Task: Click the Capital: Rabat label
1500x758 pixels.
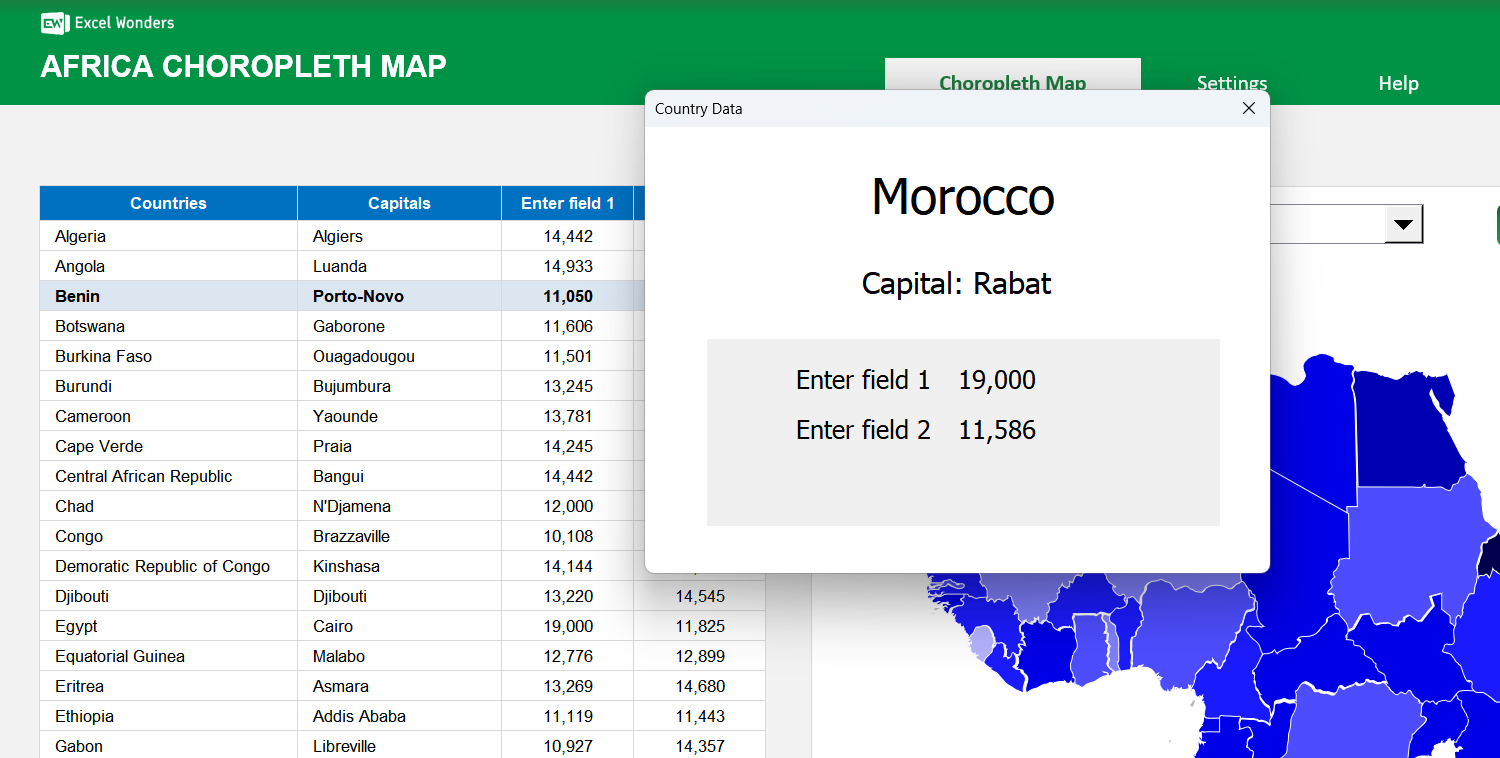Action: pos(956,284)
